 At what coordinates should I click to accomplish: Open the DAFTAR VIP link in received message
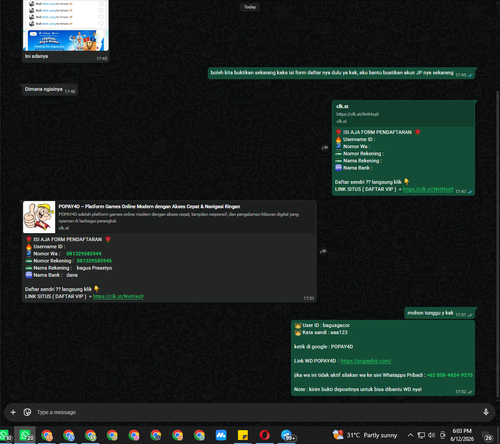118,296
